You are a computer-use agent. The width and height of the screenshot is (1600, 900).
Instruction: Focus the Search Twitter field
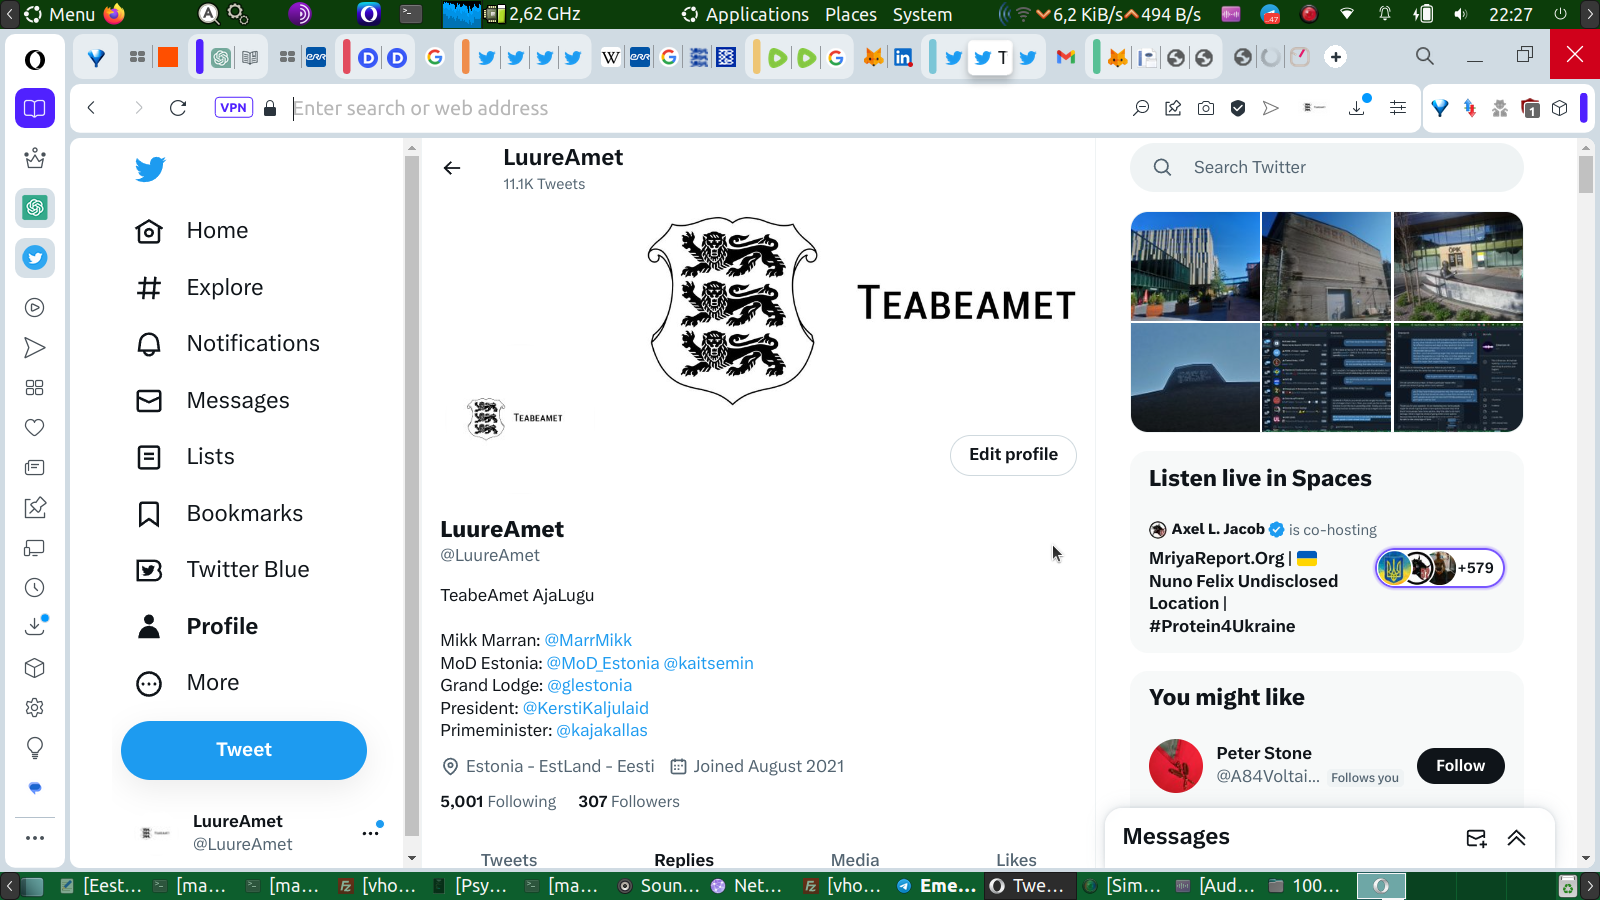point(1327,168)
